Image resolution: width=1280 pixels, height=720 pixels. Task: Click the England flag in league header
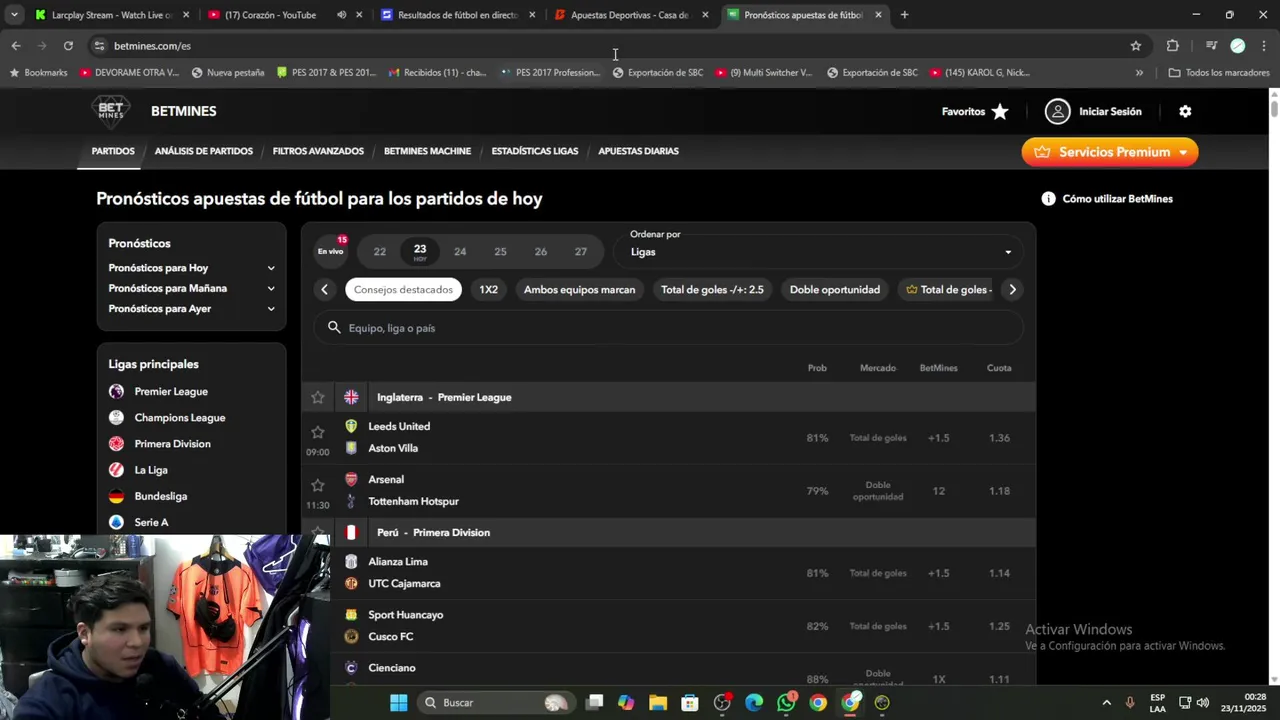(x=351, y=397)
